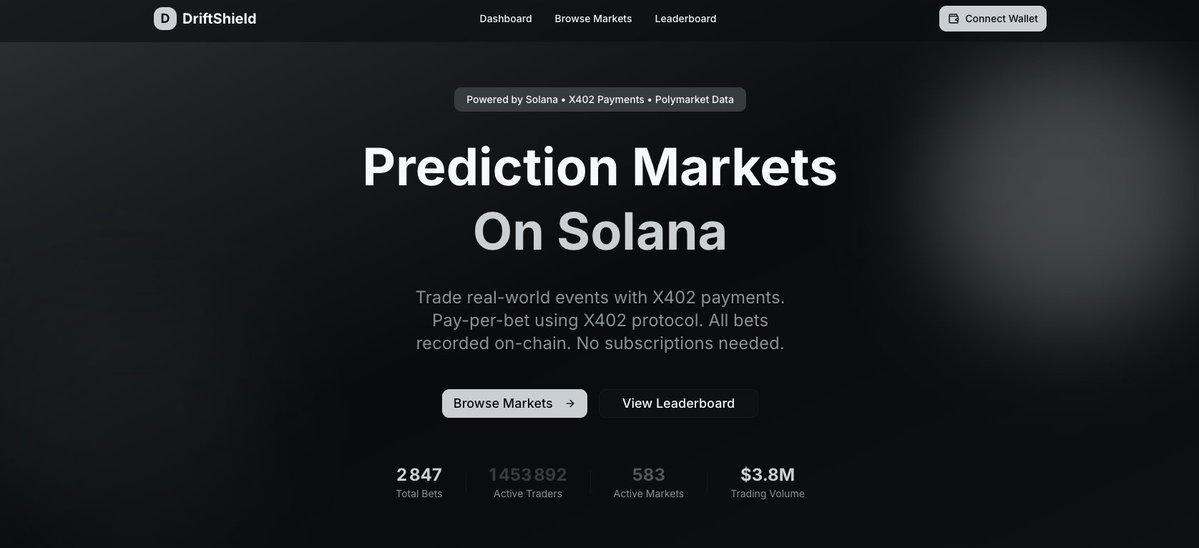The width and height of the screenshot is (1199, 548).
Task: Open the Dashboard nav item
Action: pos(505,18)
